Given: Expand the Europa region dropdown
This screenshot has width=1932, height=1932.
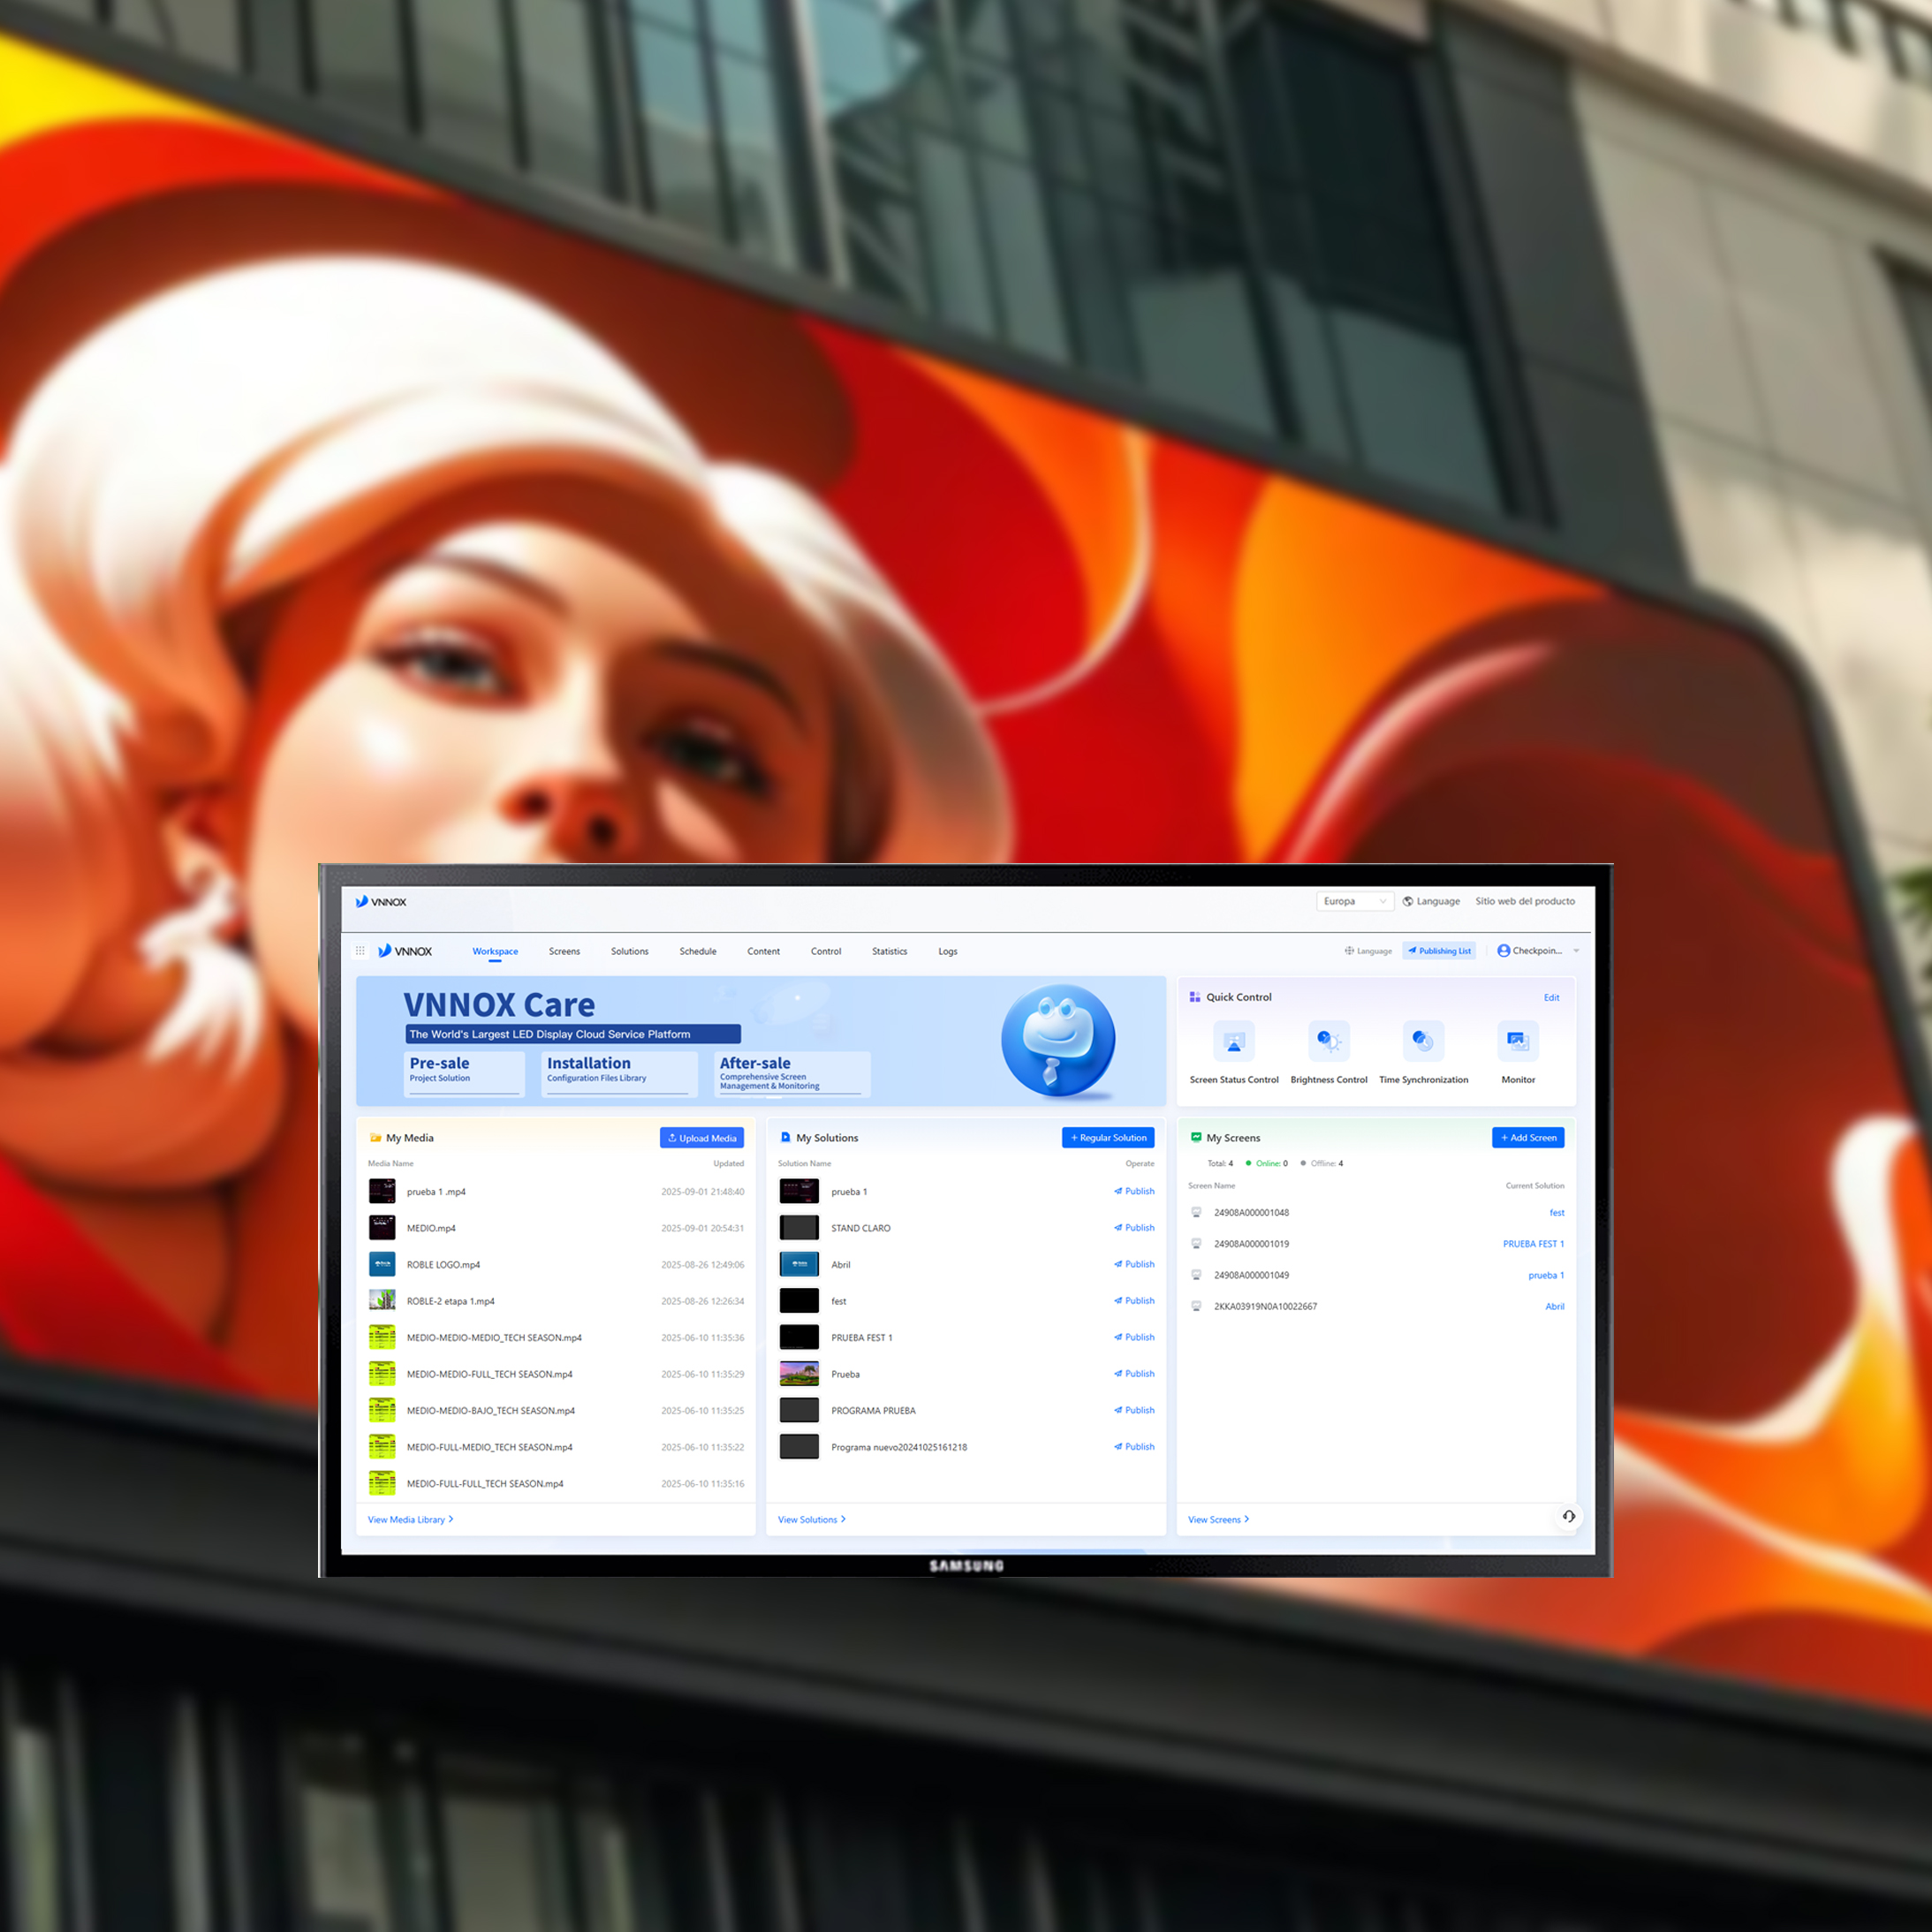Looking at the screenshot, I should click(x=1354, y=901).
